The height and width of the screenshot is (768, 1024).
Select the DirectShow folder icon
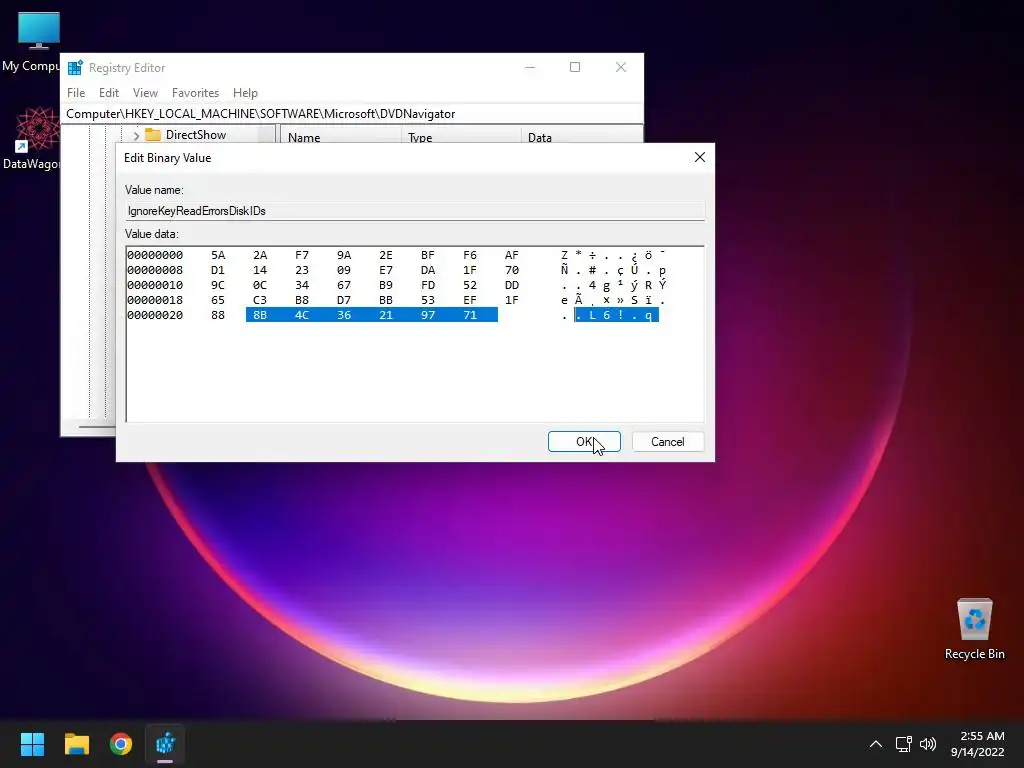(x=153, y=135)
